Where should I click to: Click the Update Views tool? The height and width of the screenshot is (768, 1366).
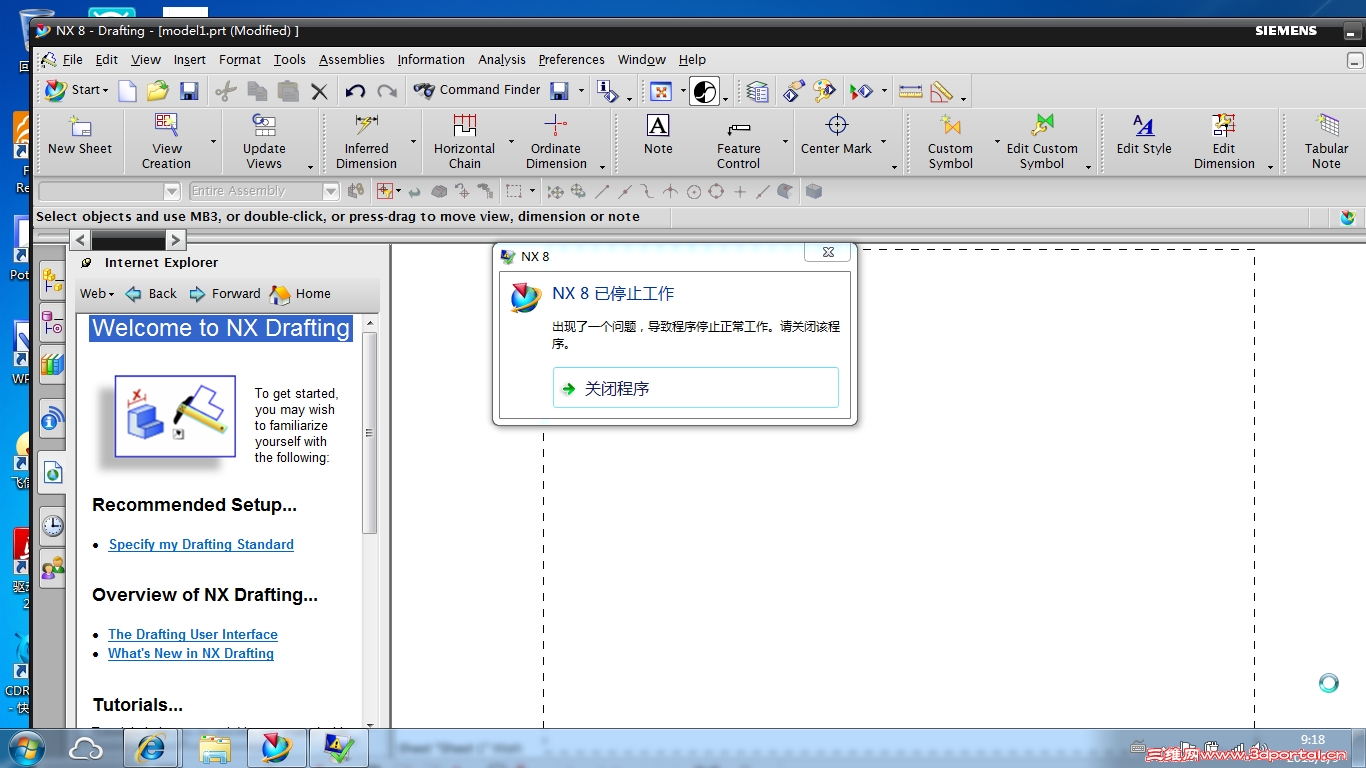coord(264,141)
